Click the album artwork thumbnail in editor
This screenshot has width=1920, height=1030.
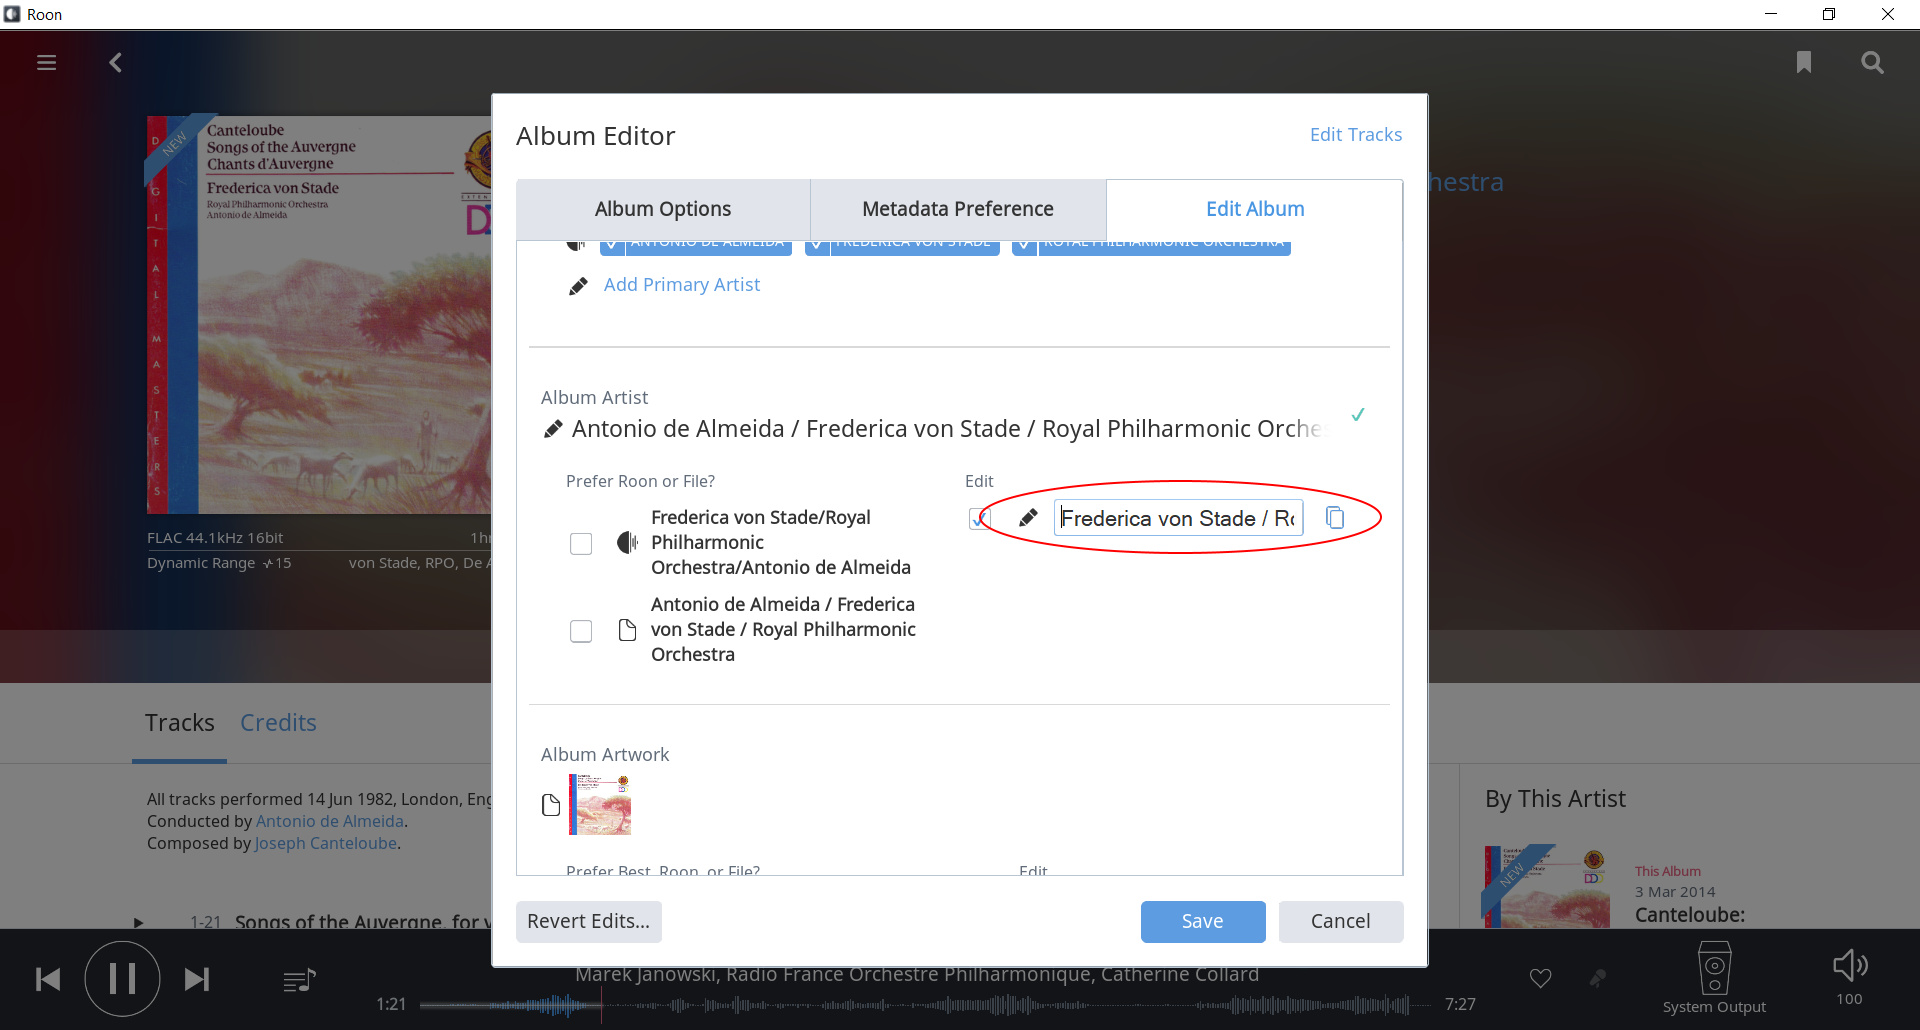click(x=600, y=804)
